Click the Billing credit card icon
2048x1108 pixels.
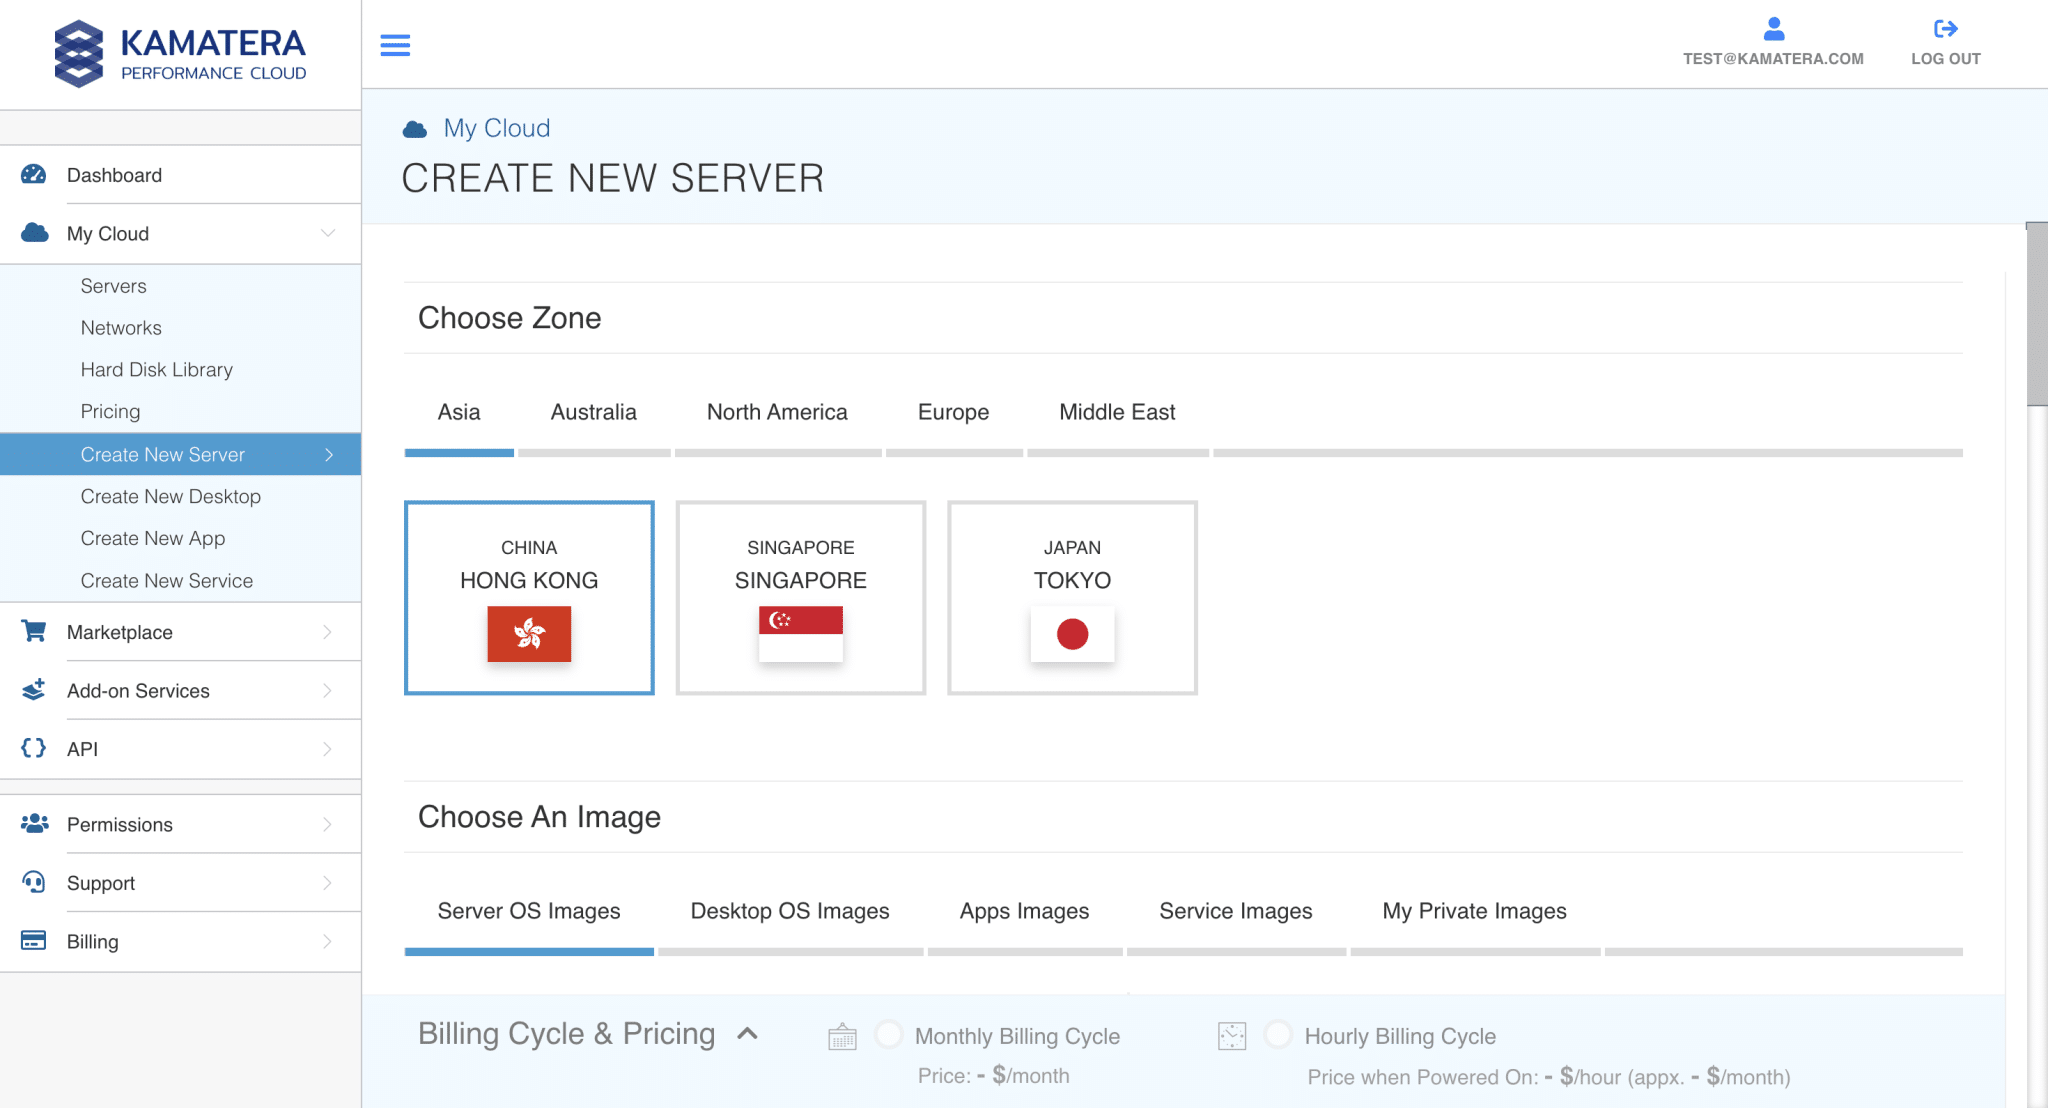(33, 941)
